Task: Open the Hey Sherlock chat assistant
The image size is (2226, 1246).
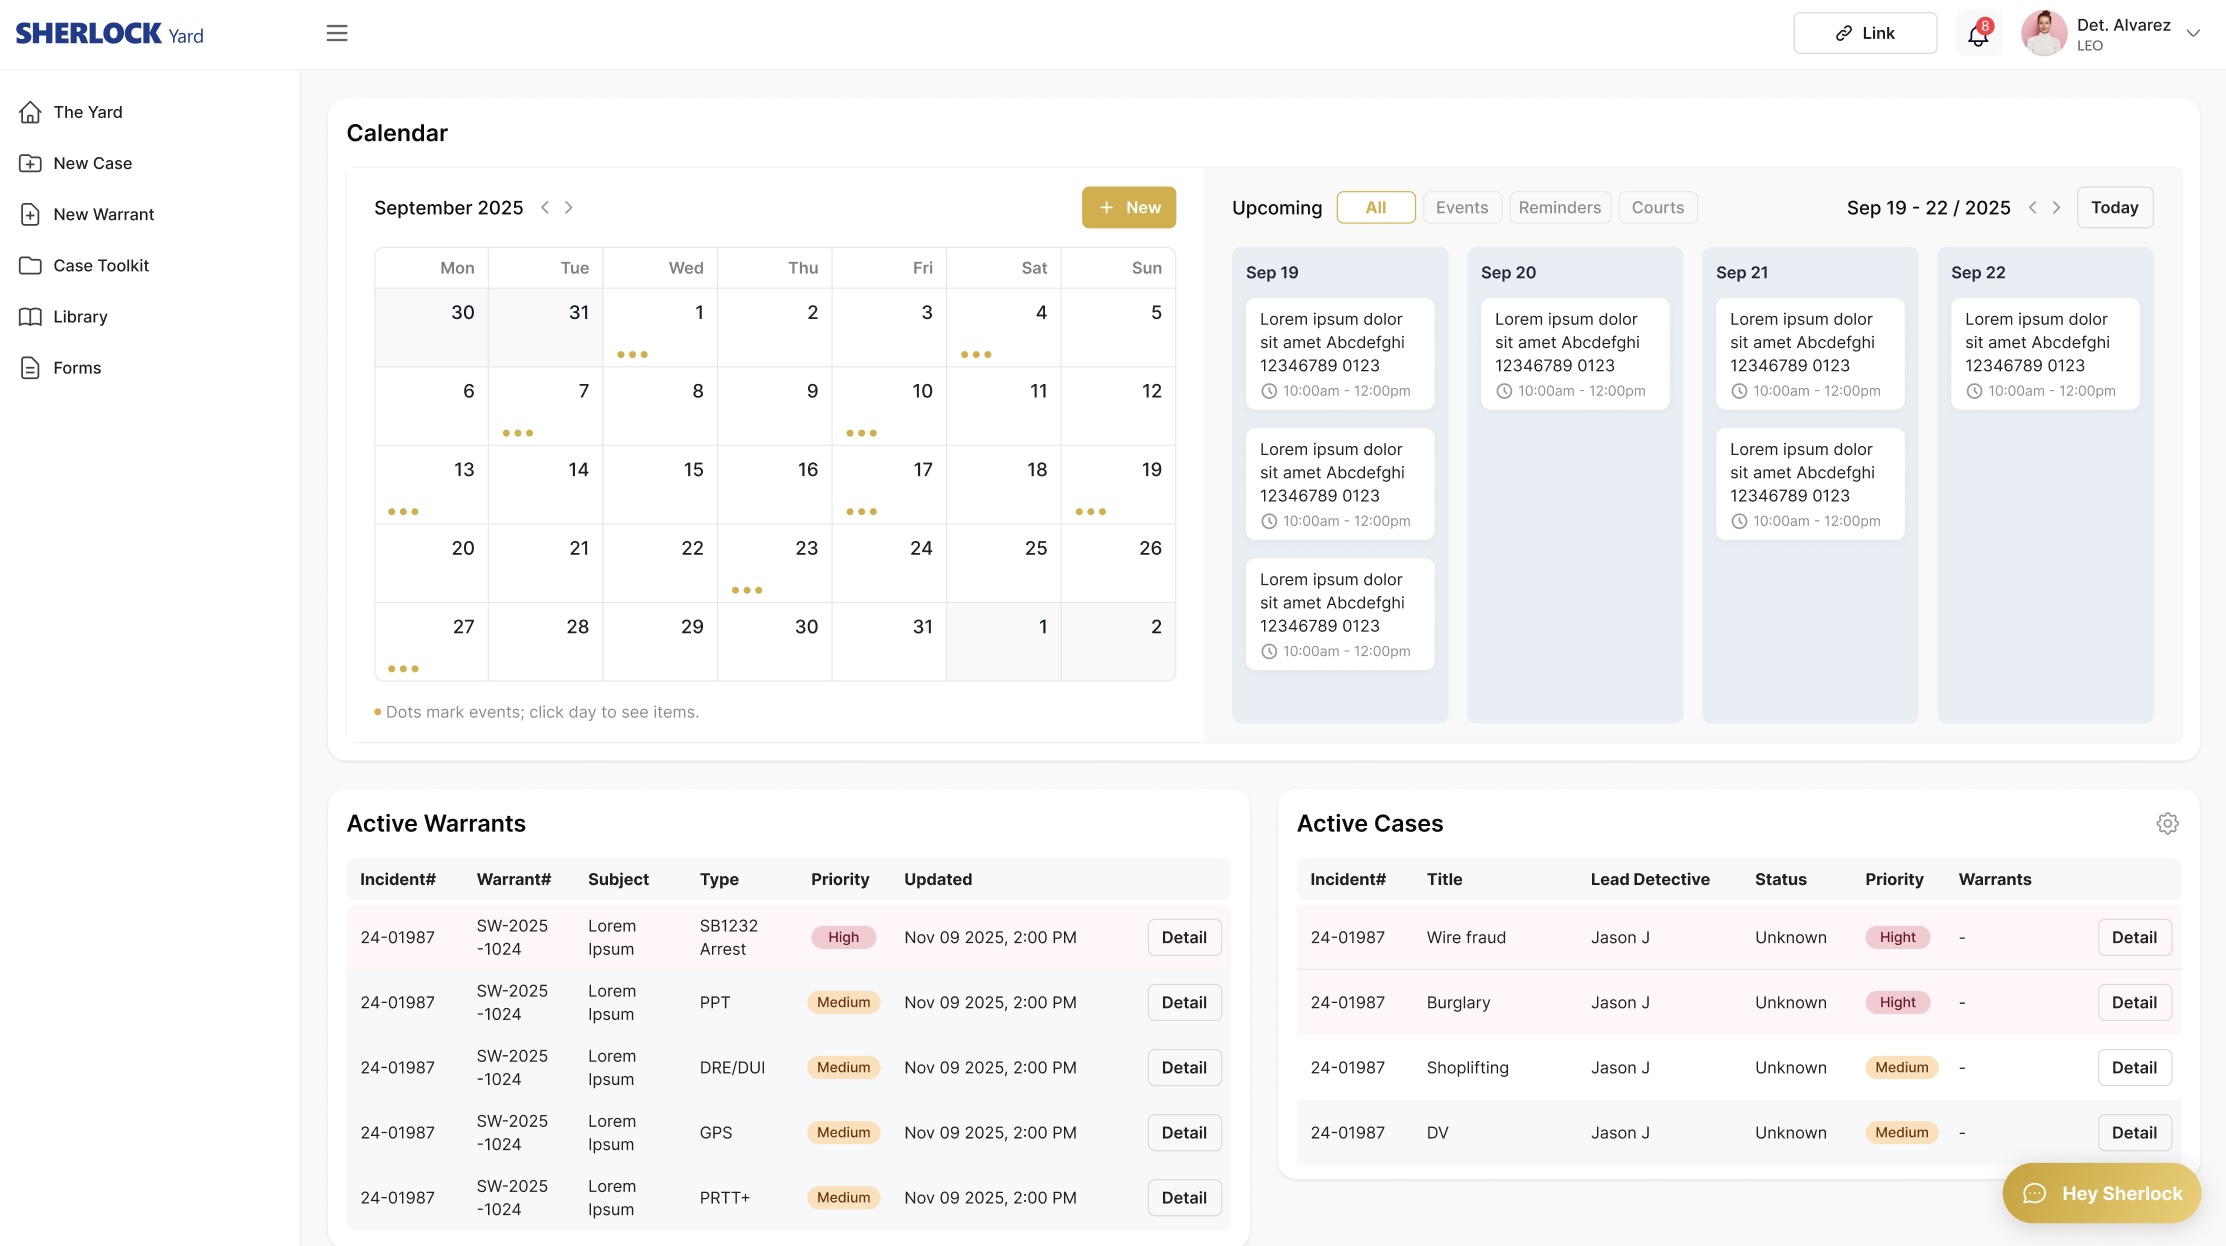Action: click(2101, 1192)
